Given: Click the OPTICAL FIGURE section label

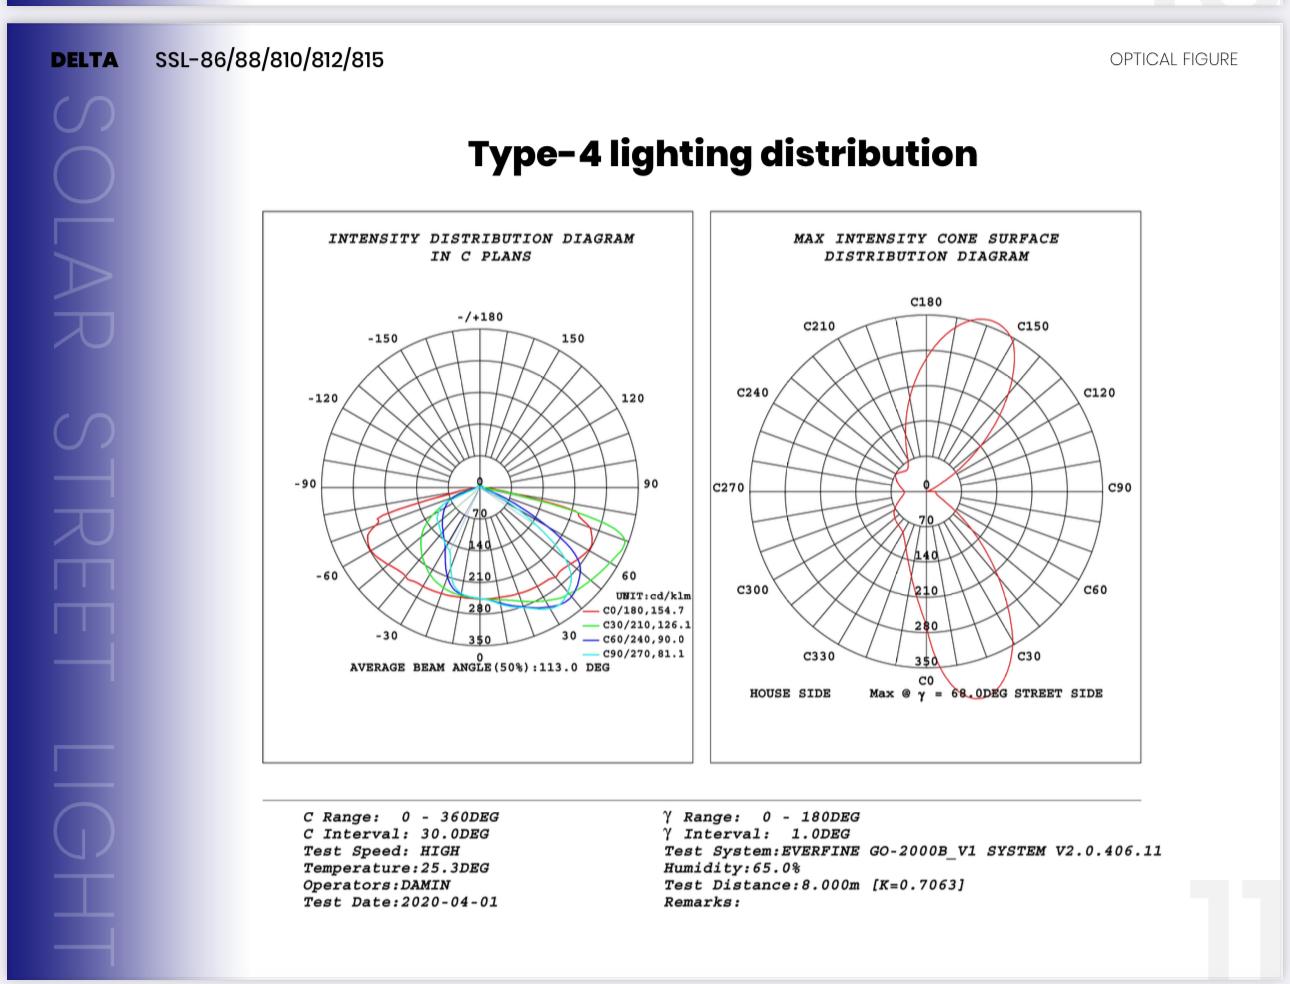Looking at the screenshot, I should 1173,60.
